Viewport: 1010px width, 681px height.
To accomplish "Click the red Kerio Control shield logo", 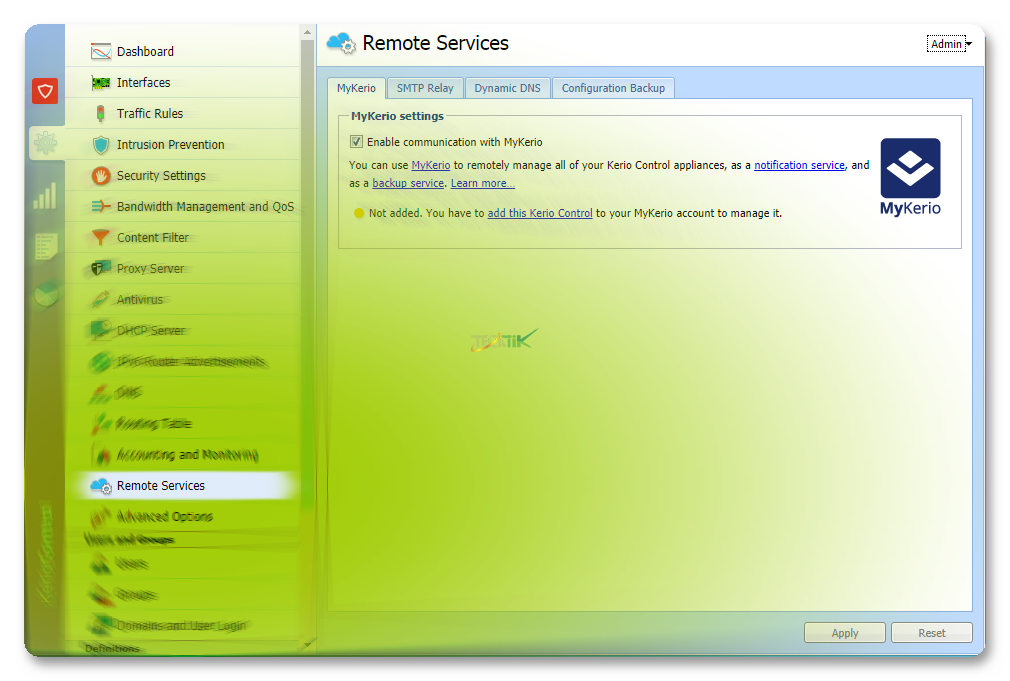I will coord(45,92).
